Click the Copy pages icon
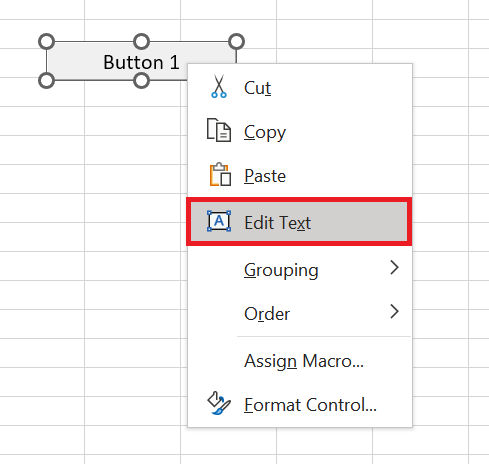The height and width of the screenshot is (464, 489). (219, 130)
